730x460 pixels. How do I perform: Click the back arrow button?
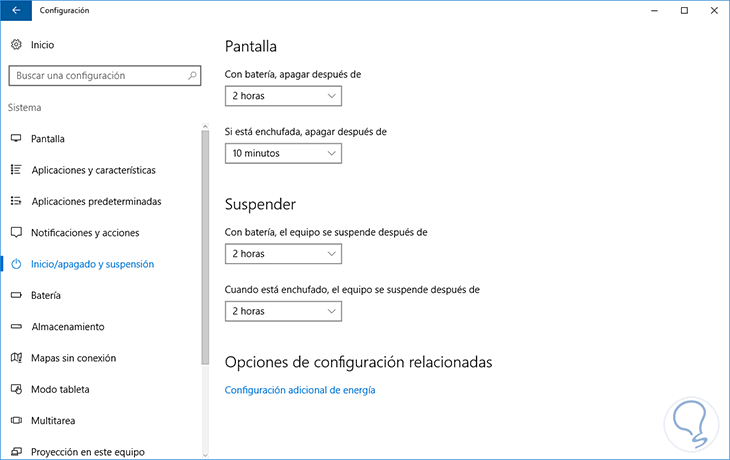click(15, 10)
